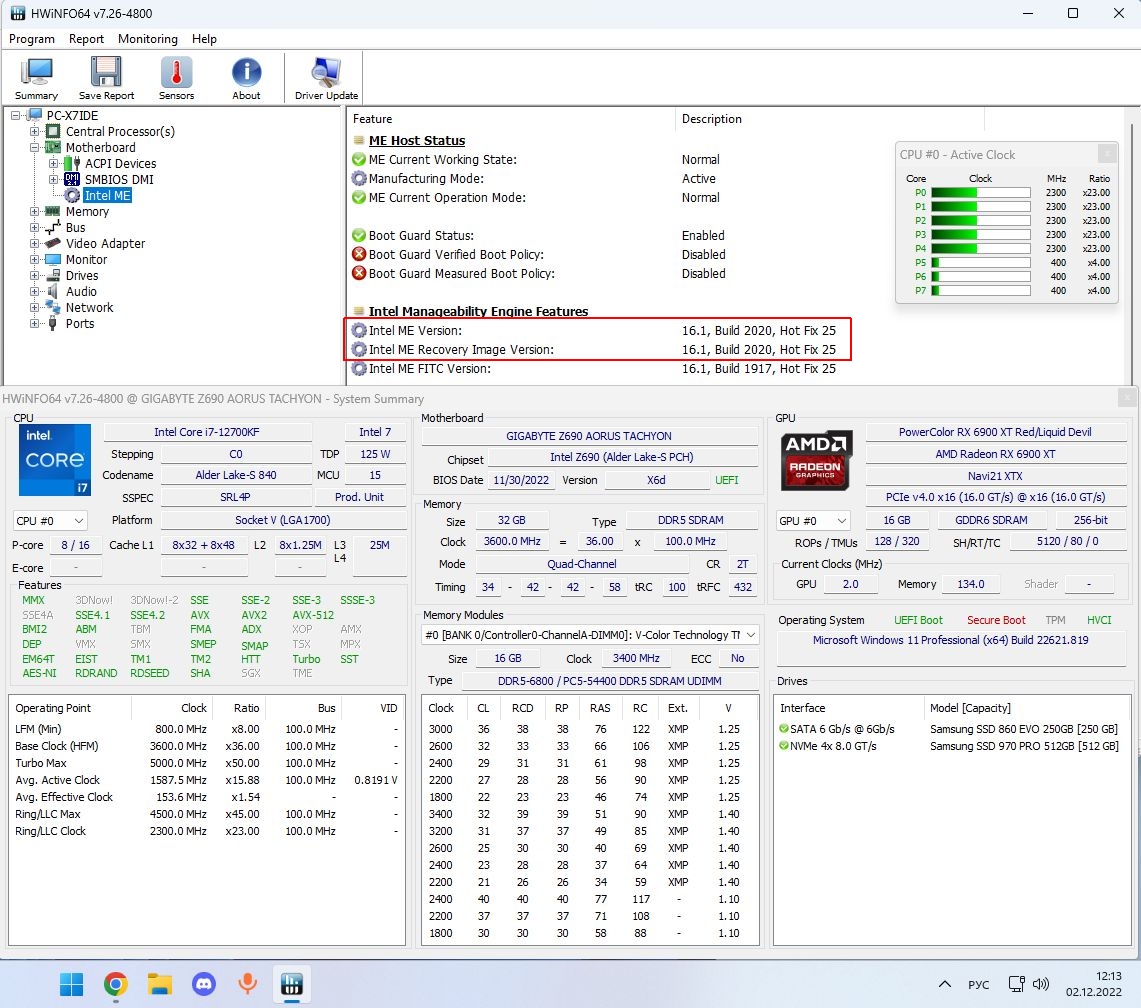Click the Intel ME Version row
1141x1008 pixels.
pyautogui.click(x=597, y=330)
